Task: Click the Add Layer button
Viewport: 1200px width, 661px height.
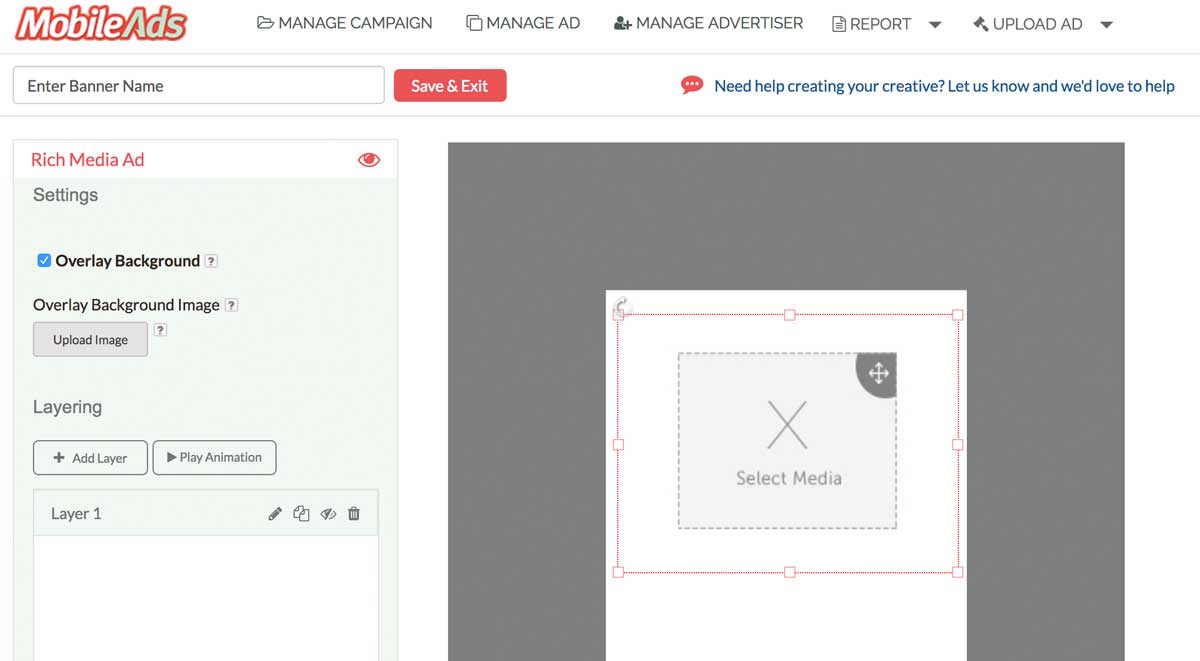Action: click(x=90, y=458)
